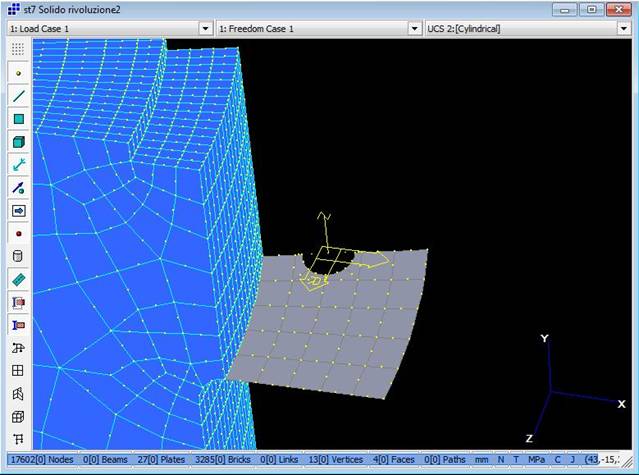This screenshot has width=639, height=475.
Task: Toggle the node display icon
Action: pos(18,73)
